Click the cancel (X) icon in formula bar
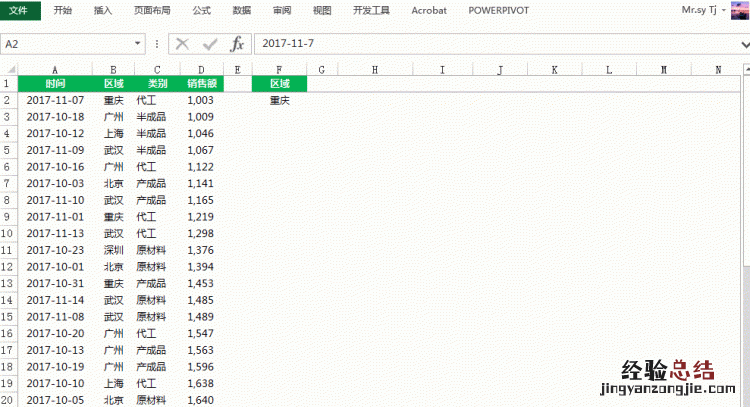The width and height of the screenshot is (750, 407). tap(182, 44)
